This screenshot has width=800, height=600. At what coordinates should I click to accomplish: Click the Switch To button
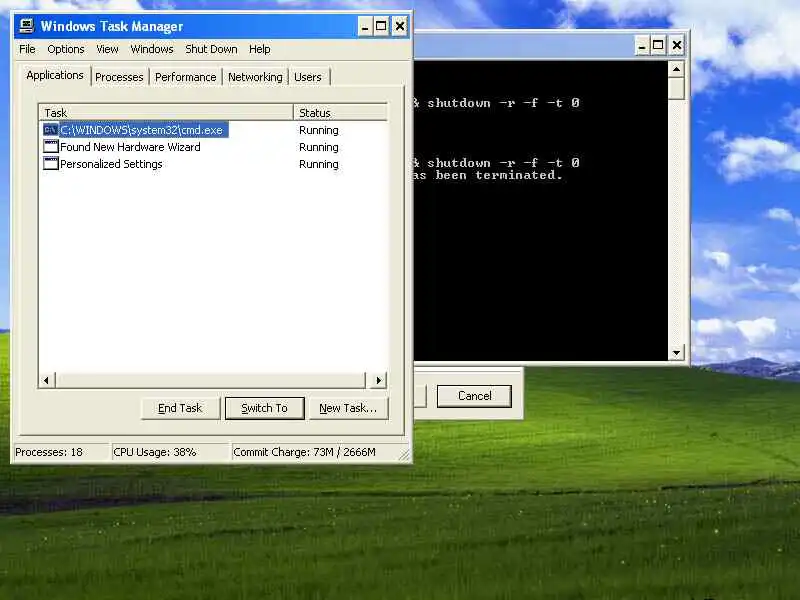(264, 408)
